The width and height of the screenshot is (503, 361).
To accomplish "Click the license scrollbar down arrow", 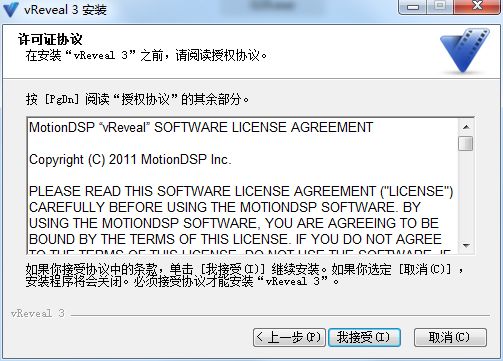I will pos(466,246).
